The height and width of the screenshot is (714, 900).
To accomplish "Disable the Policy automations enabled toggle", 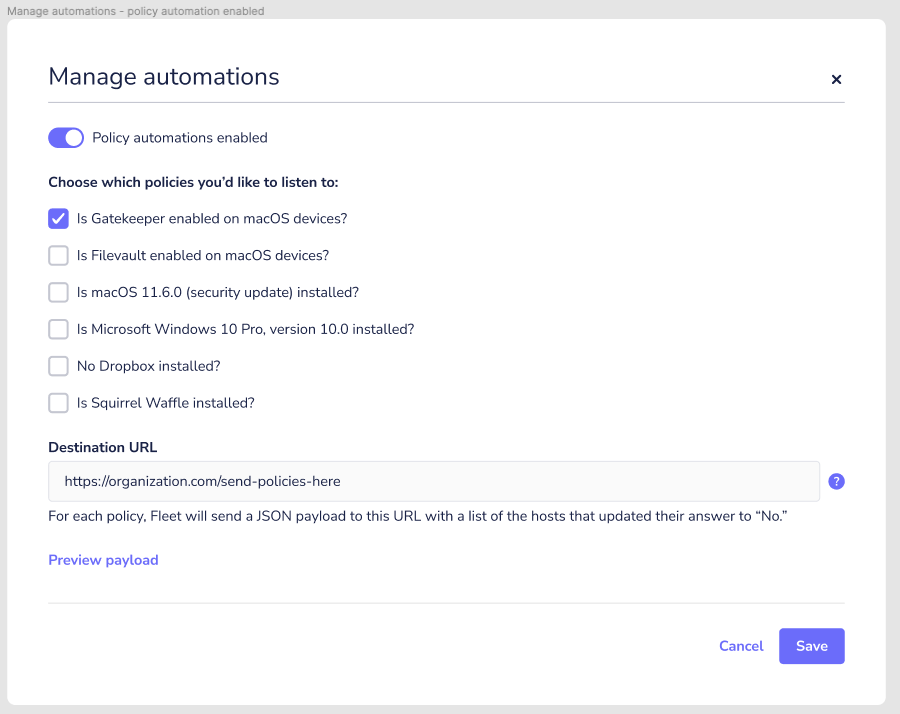I will pyautogui.click(x=66, y=137).
